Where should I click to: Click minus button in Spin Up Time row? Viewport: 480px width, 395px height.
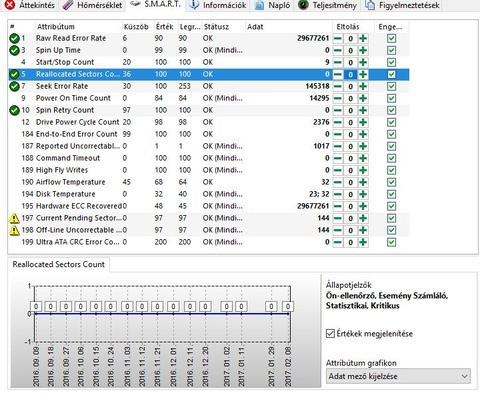point(338,50)
